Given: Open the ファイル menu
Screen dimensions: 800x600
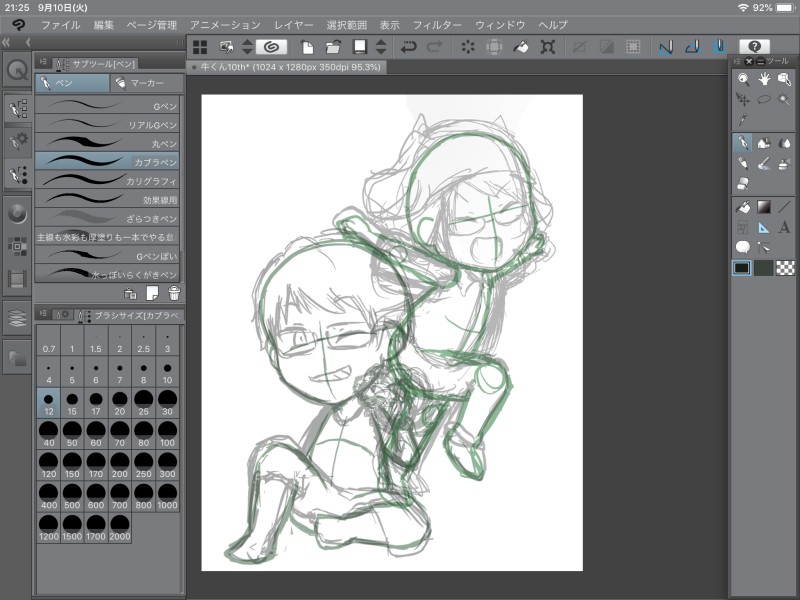Looking at the screenshot, I should tap(61, 25).
